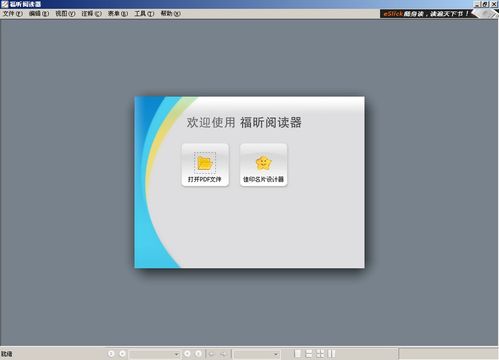Expand the page number dropdown
The image size is (499, 360).
(x=176, y=354)
